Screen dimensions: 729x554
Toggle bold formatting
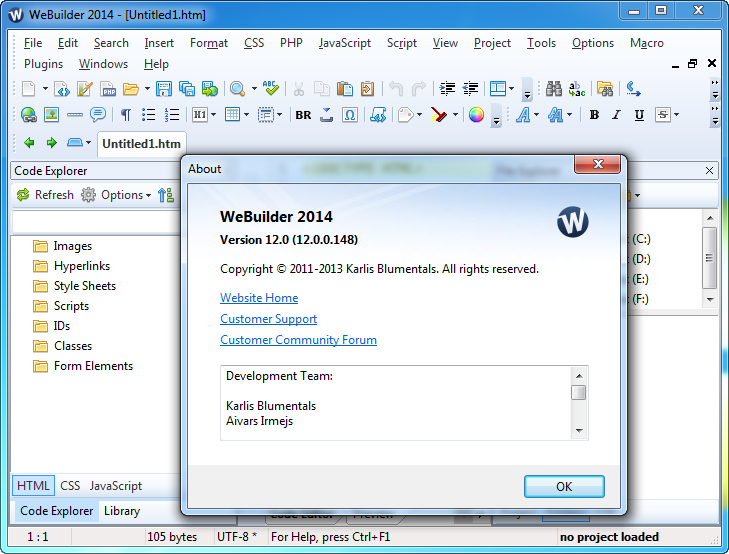(x=594, y=114)
